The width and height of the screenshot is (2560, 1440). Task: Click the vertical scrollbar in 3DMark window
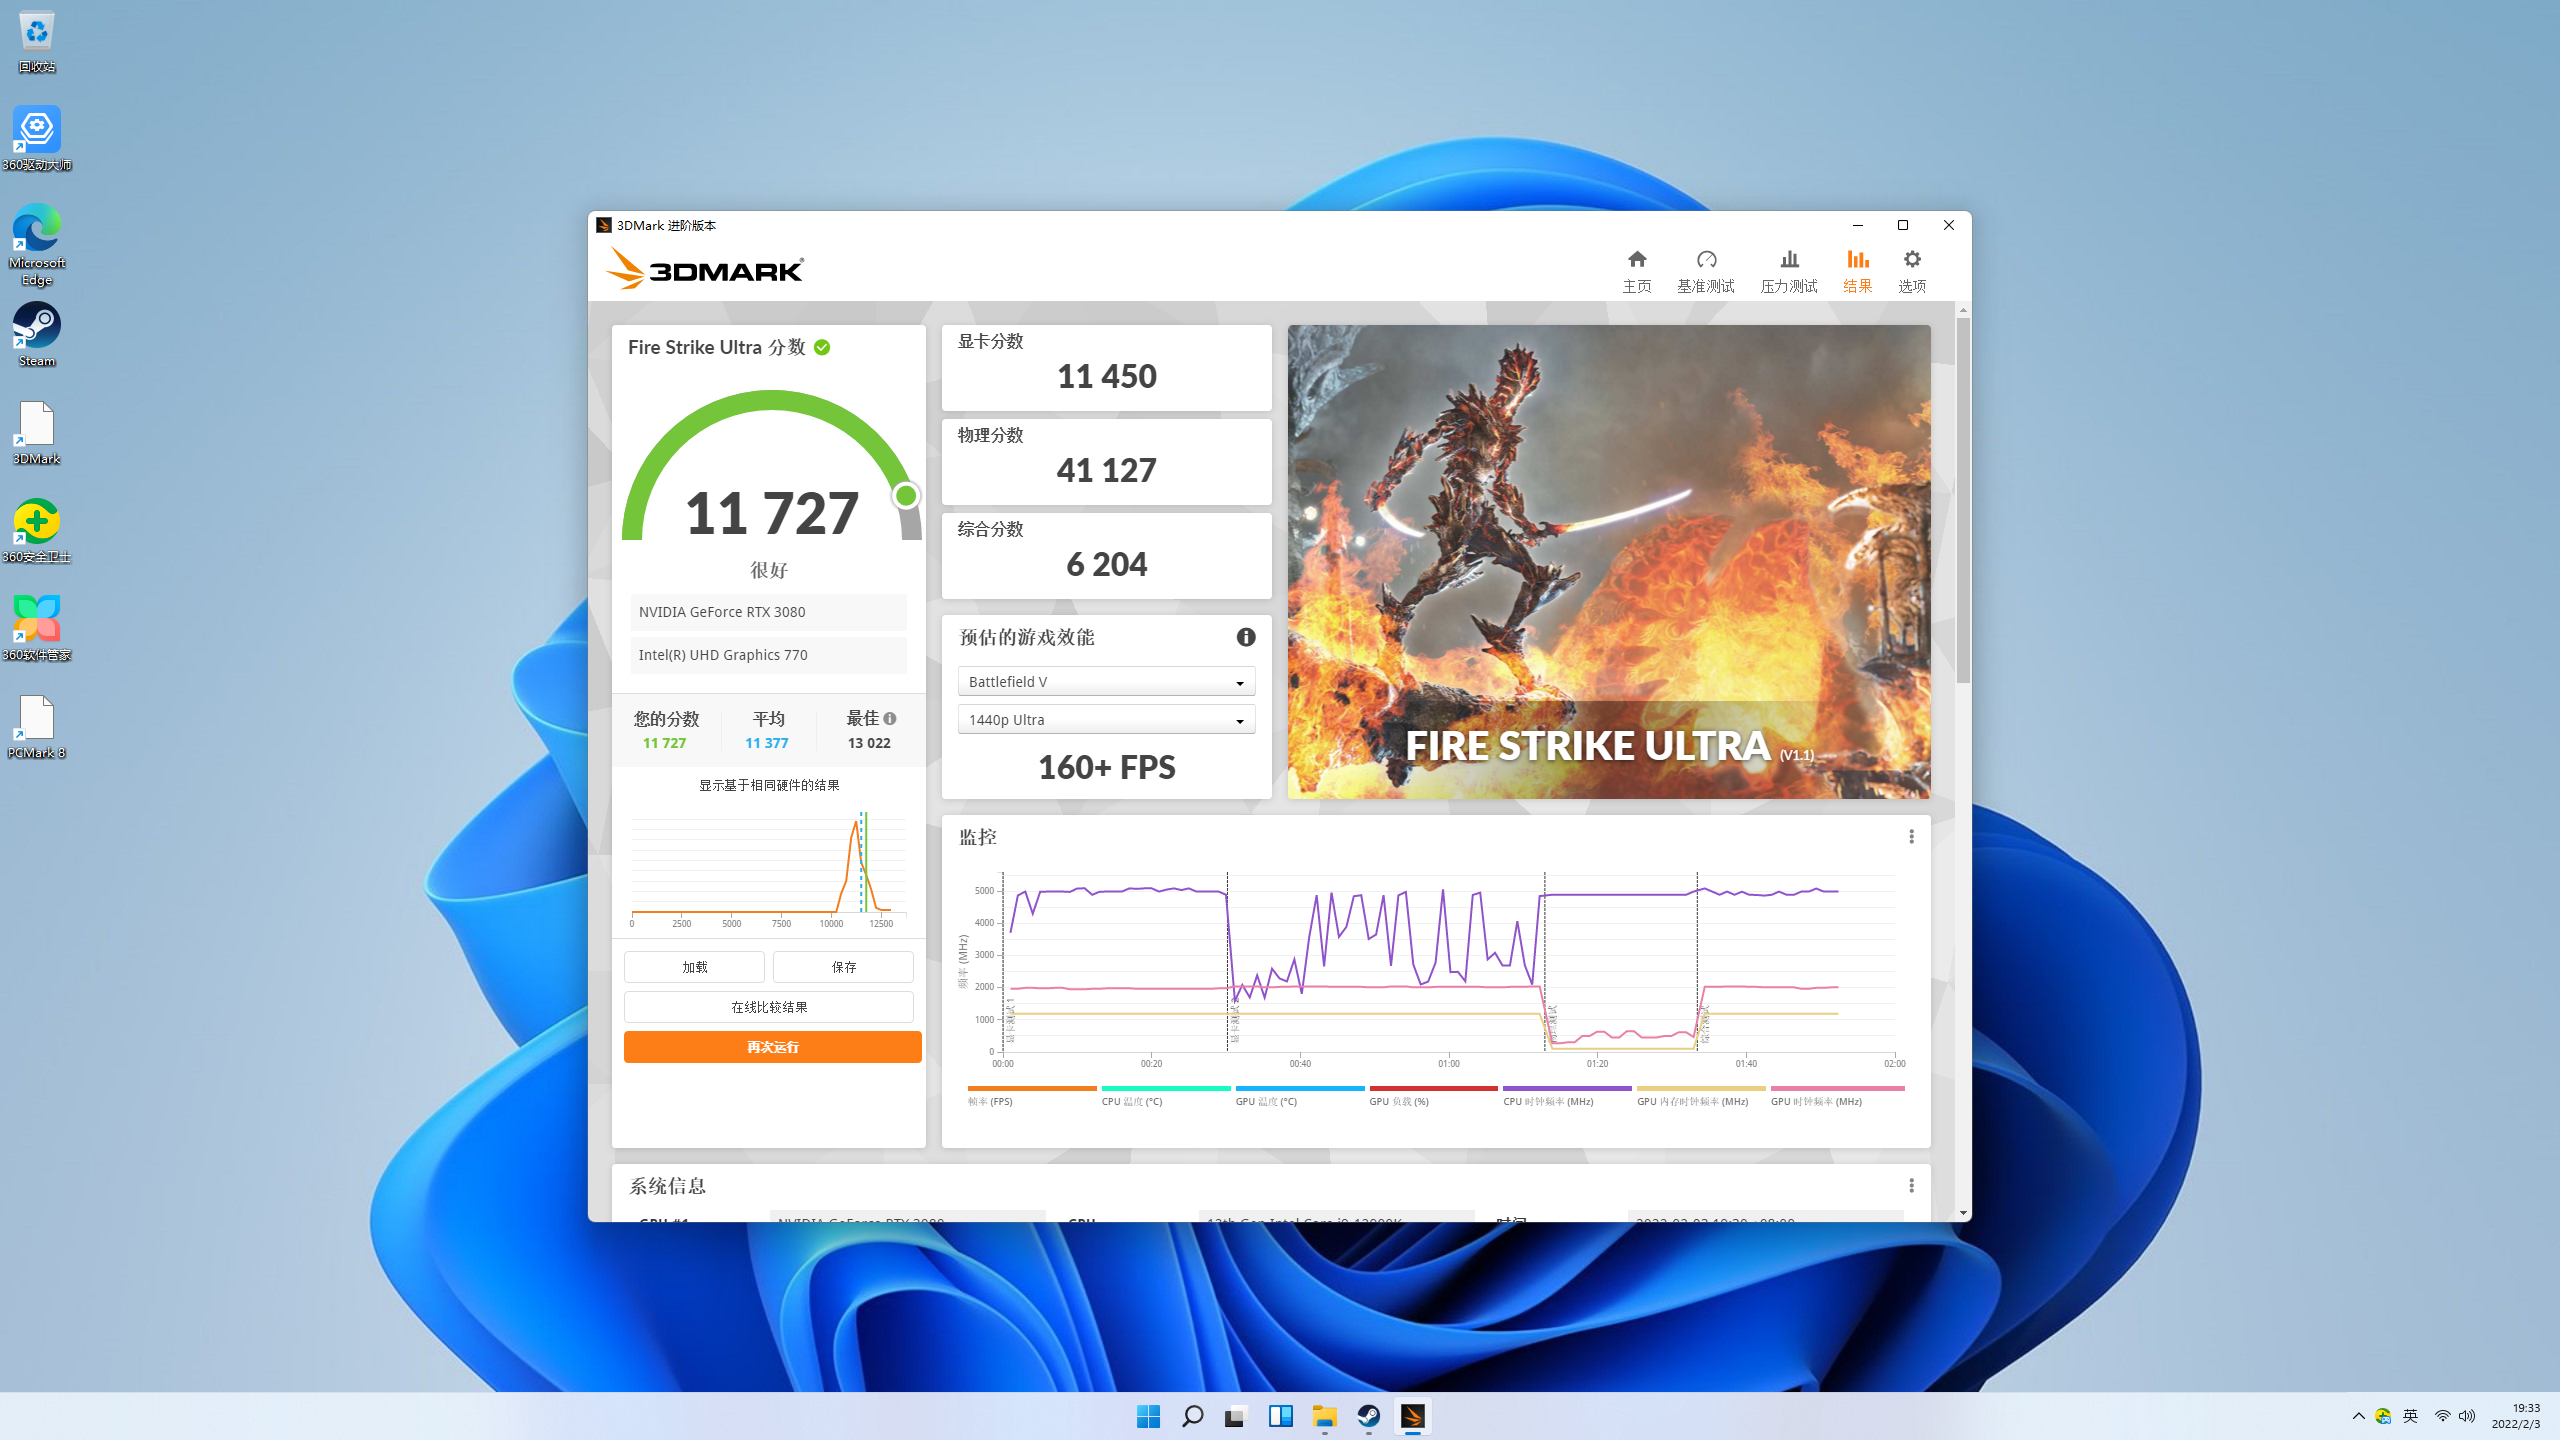coord(1963,500)
